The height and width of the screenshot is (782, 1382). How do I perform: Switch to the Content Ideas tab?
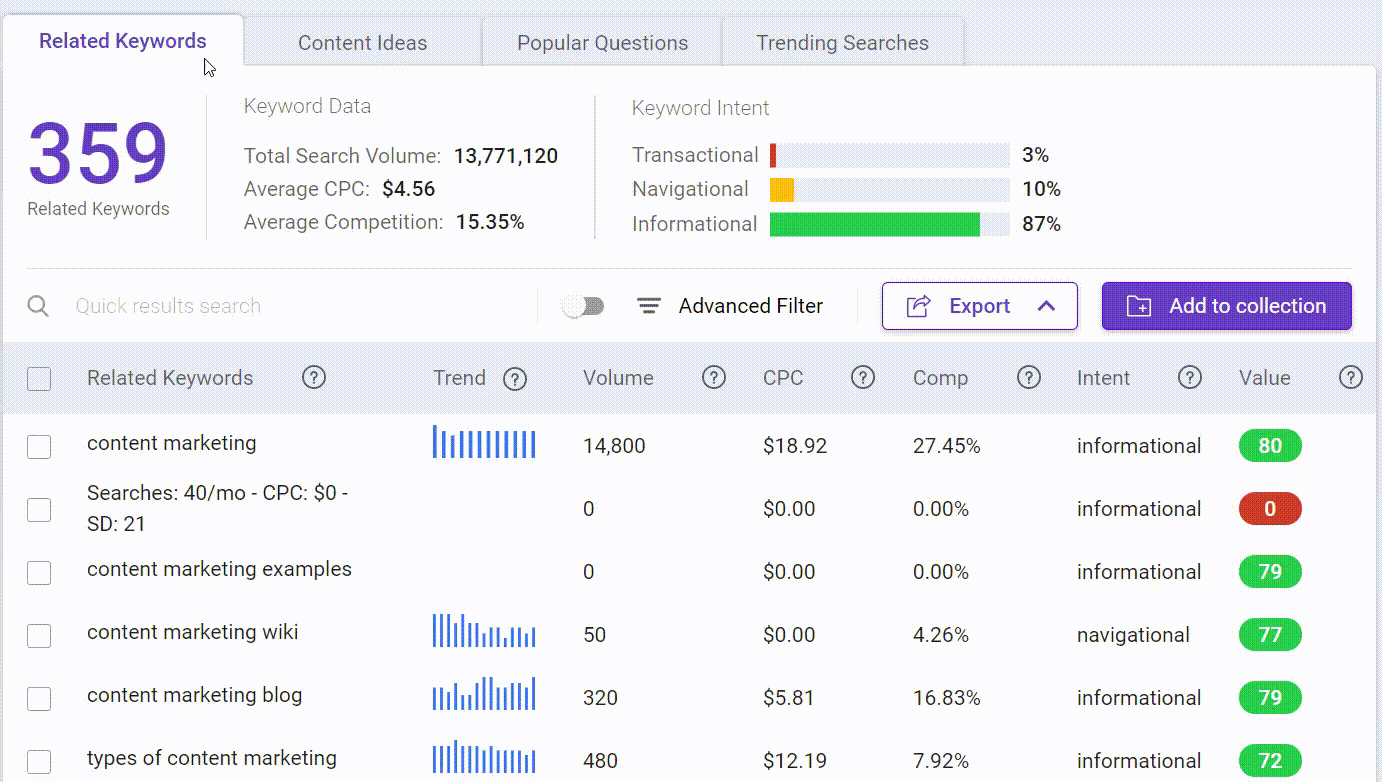(362, 43)
